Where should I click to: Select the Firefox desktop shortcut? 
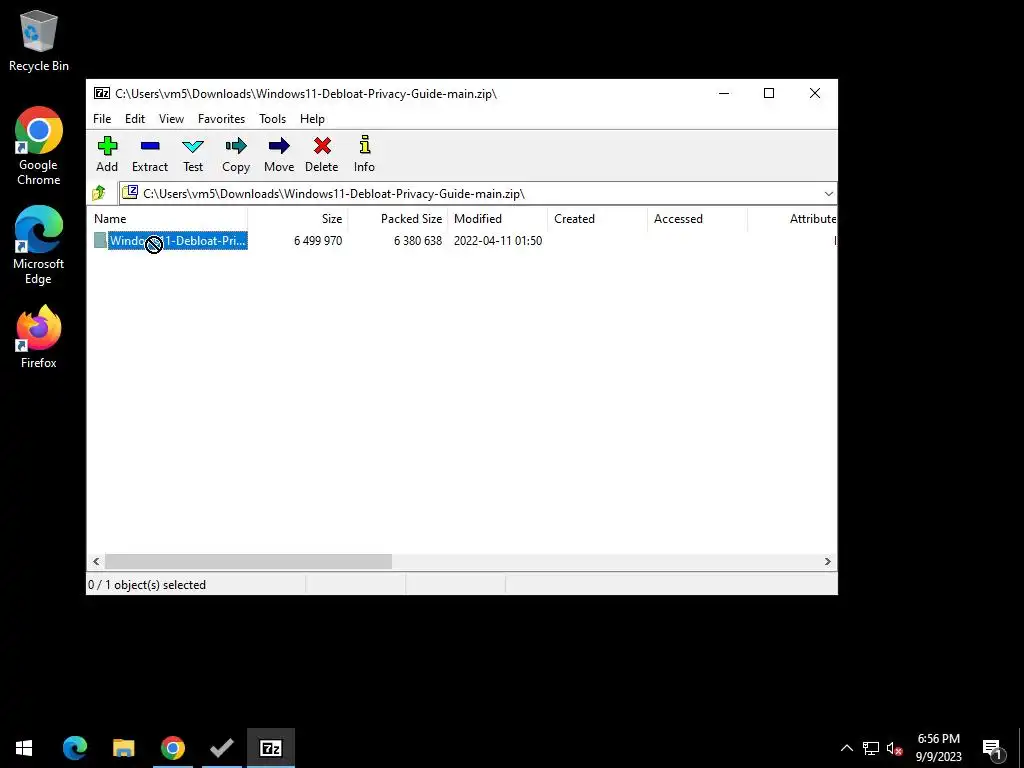pyautogui.click(x=39, y=338)
